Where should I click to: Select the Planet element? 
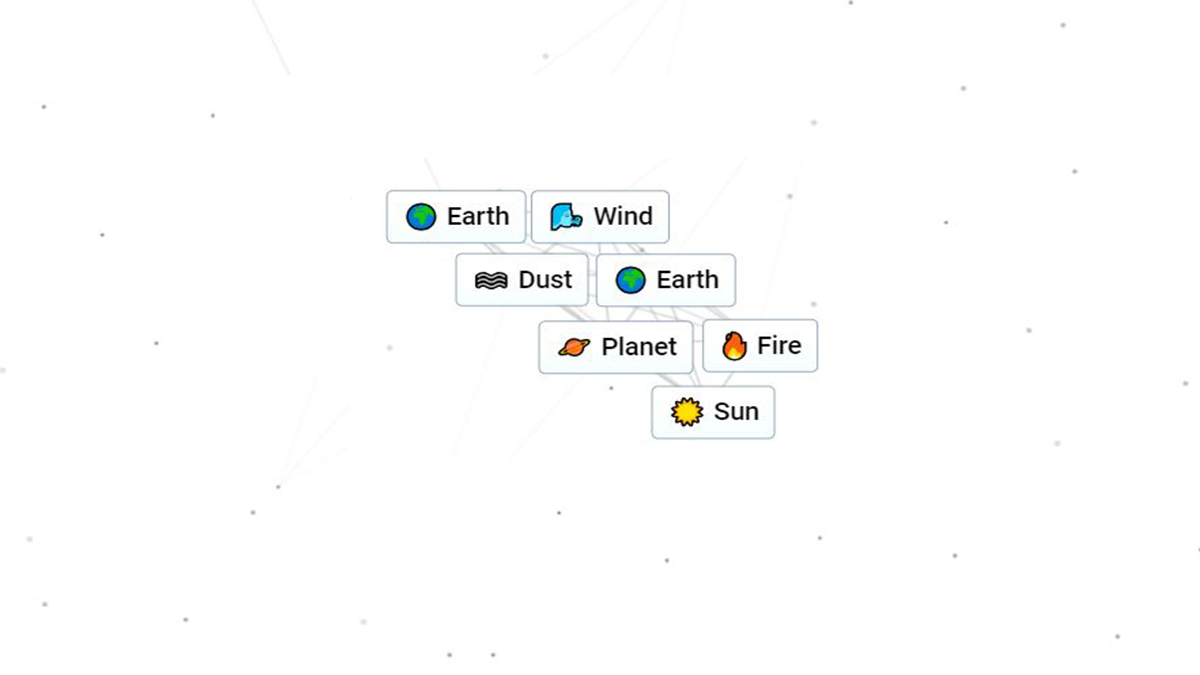click(x=615, y=347)
